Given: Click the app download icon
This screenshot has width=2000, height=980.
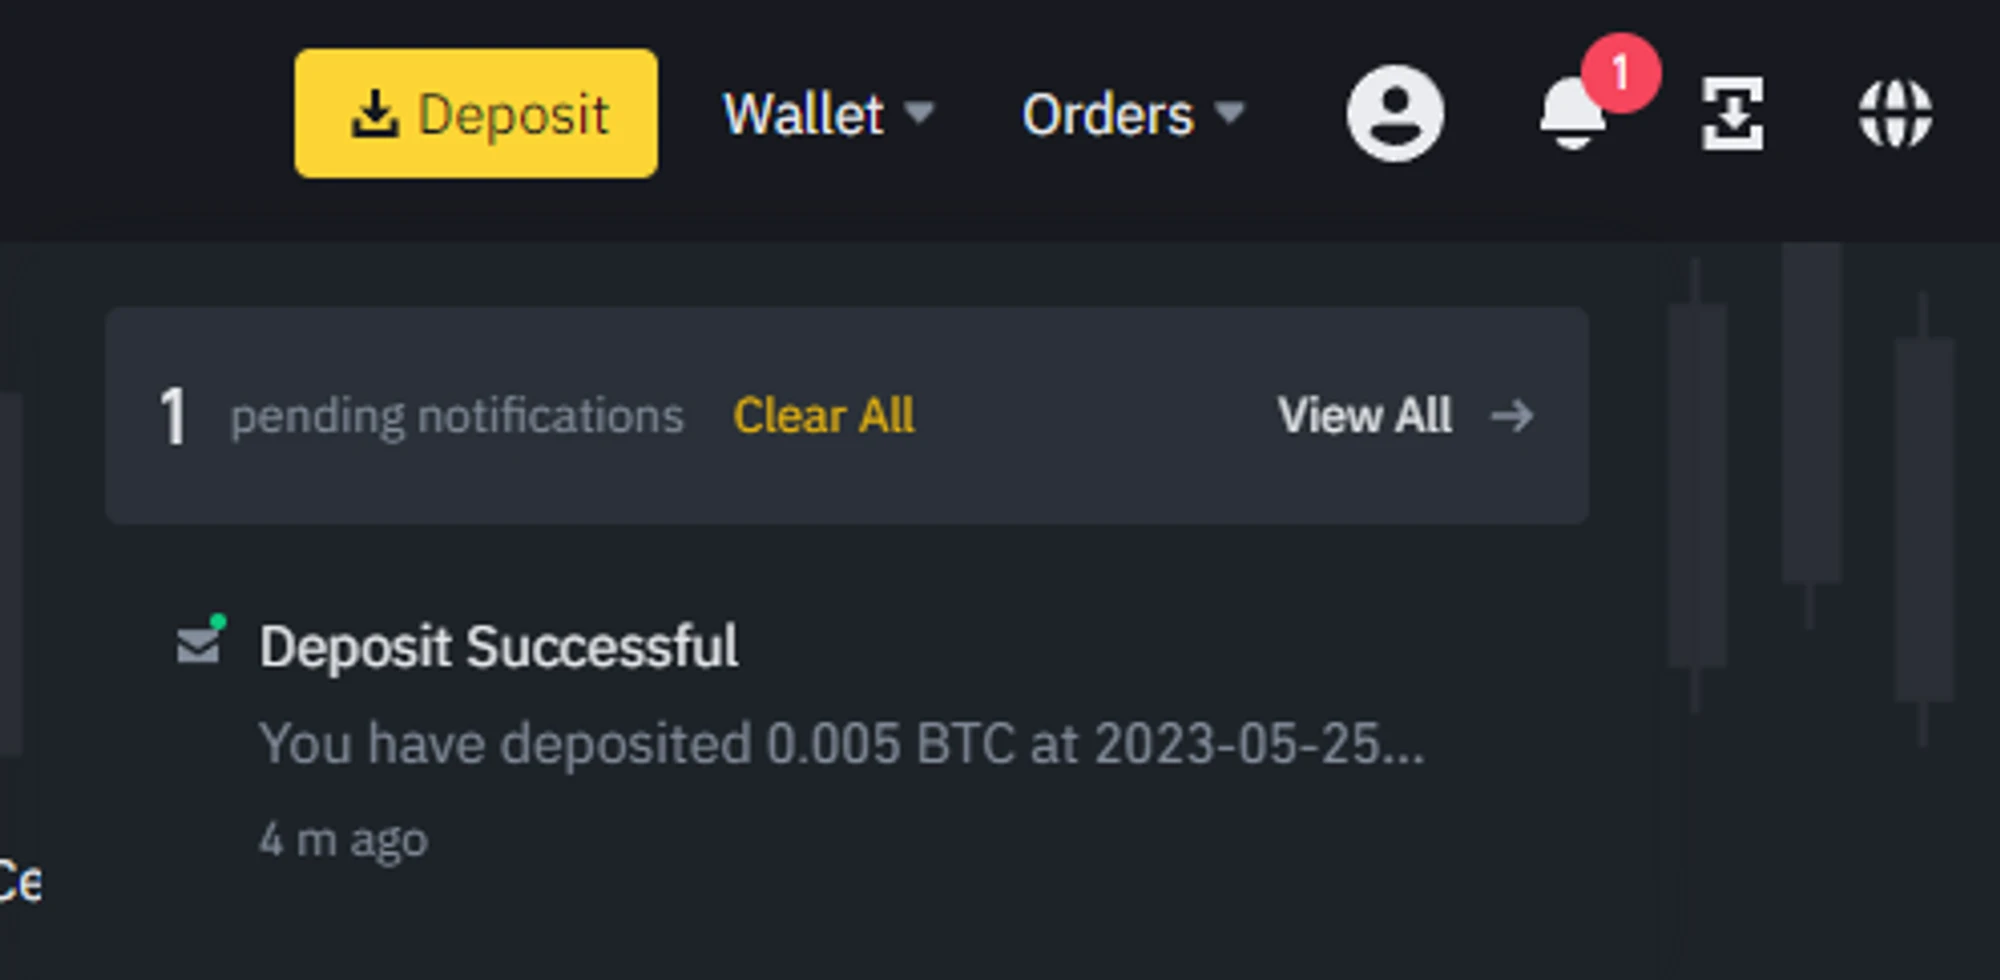Looking at the screenshot, I should point(1732,114).
